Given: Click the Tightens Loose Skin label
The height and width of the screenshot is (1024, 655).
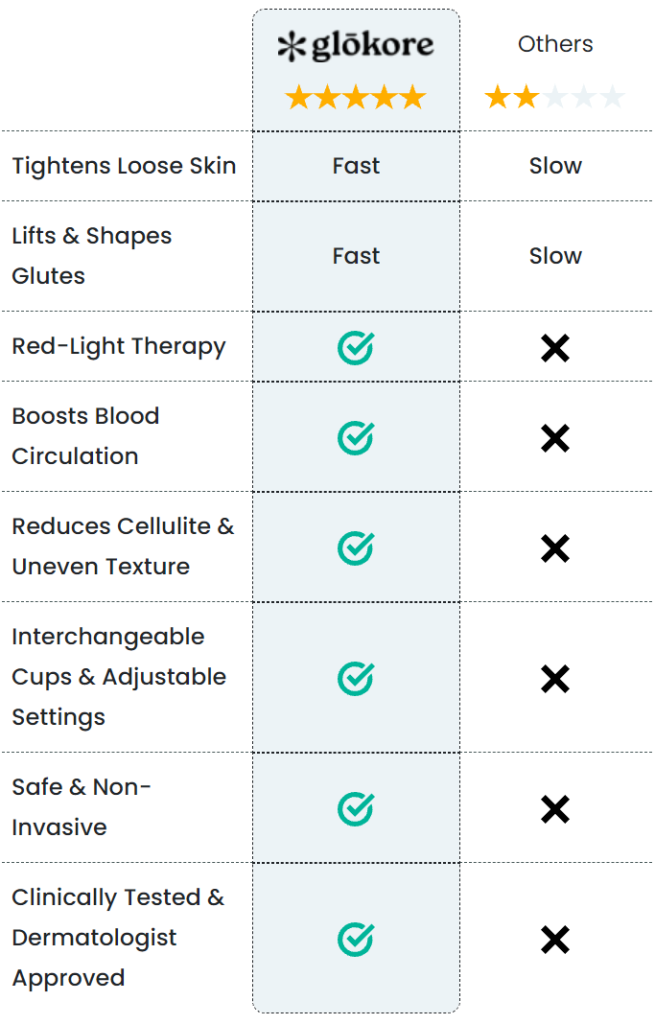Looking at the screenshot, I should pyautogui.click(x=124, y=166).
